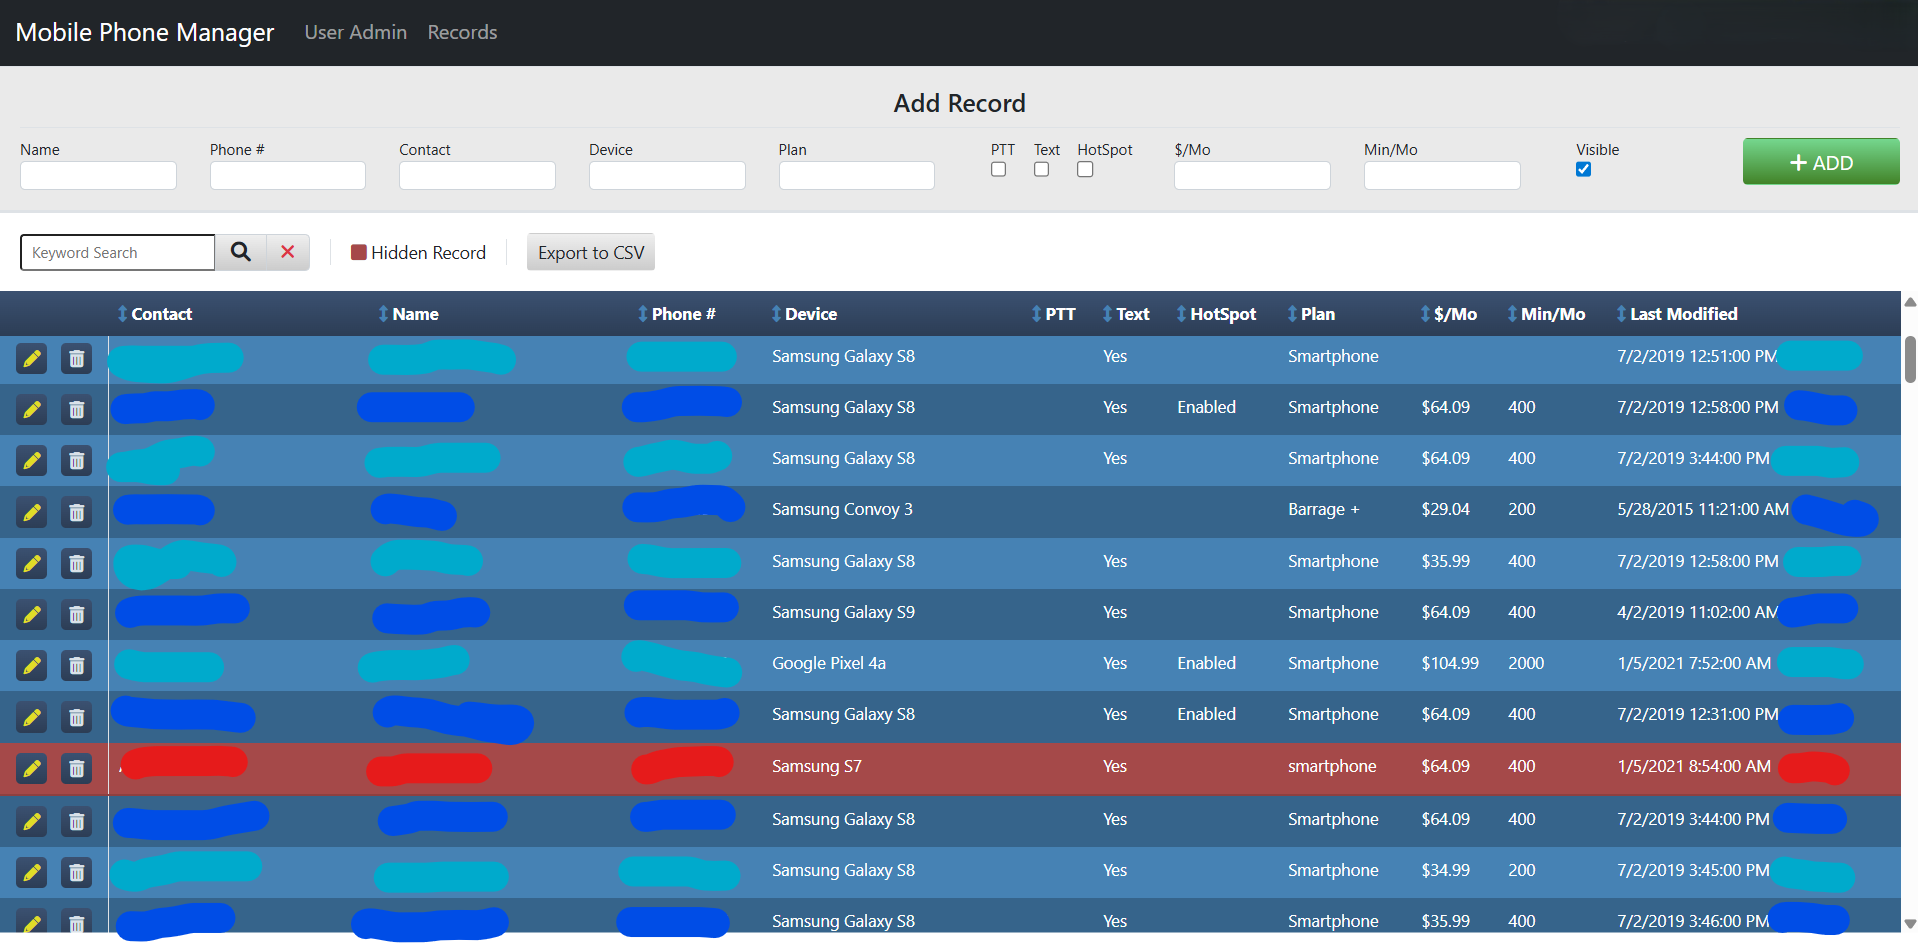Viewport: 1918px width, 943px height.
Task: Click the keyword search magnifier icon
Action: (240, 252)
